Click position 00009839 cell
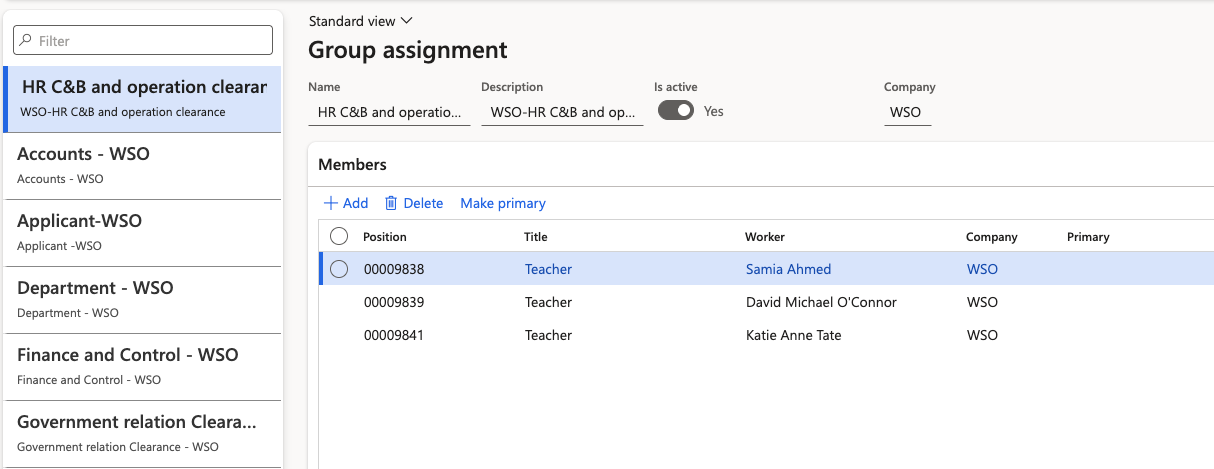Viewport: 1214px width, 469px height. [x=393, y=302]
